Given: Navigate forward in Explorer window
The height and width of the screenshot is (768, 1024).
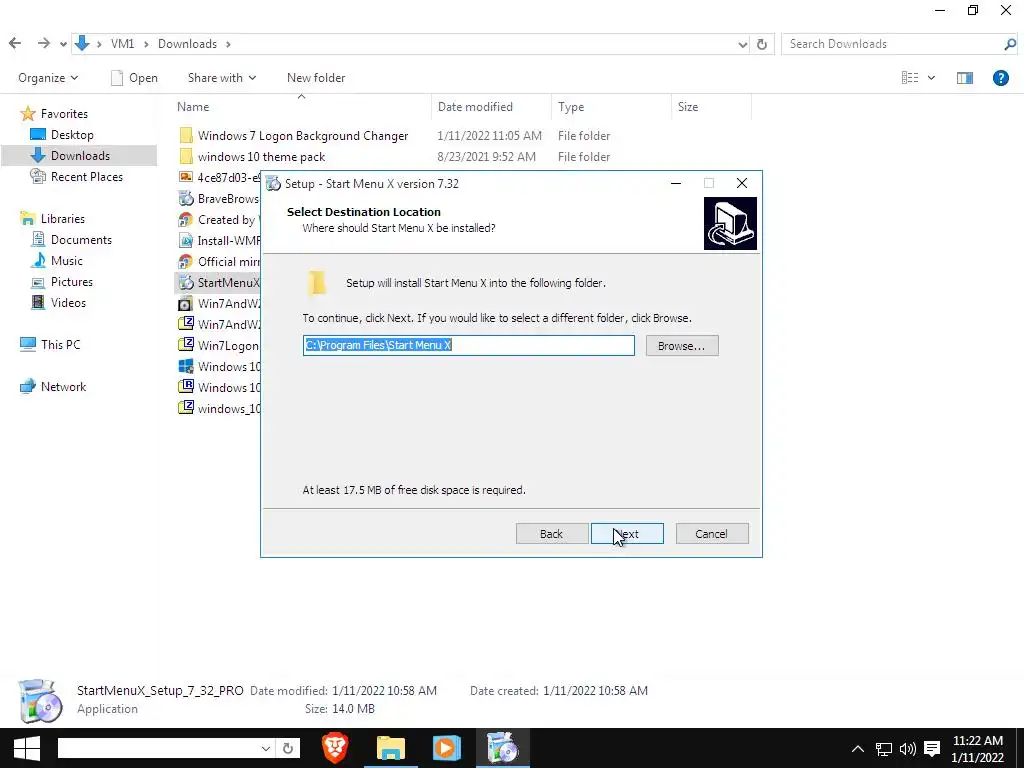Looking at the screenshot, I should (x=43, y=44).
